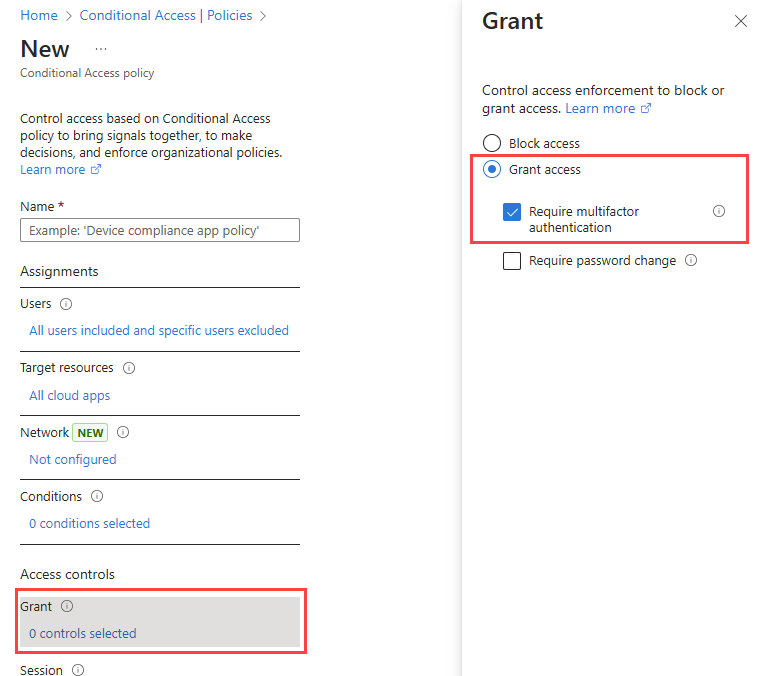This screenshot has width=774, height=676.
Task: Open Not configured network setting
Action: 73,459
